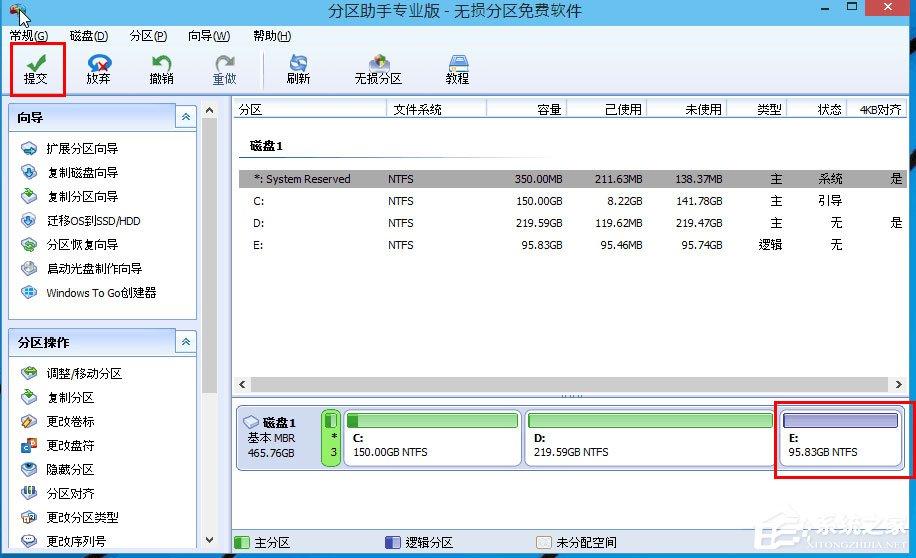Collapse the 向导 panel
The height and width of the screenshot is (558, 916).
pos(185,117)
